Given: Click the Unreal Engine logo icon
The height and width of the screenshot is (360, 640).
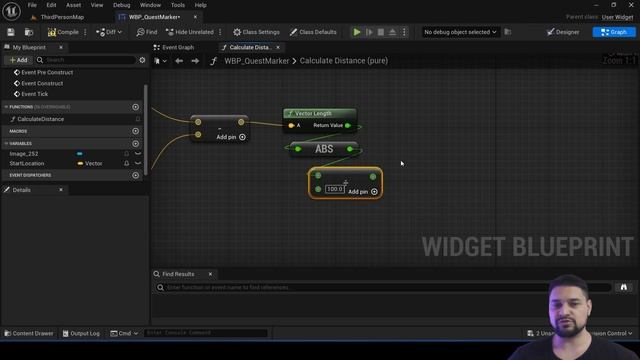Looking at the screenshot, I should [x=11, y=11].
